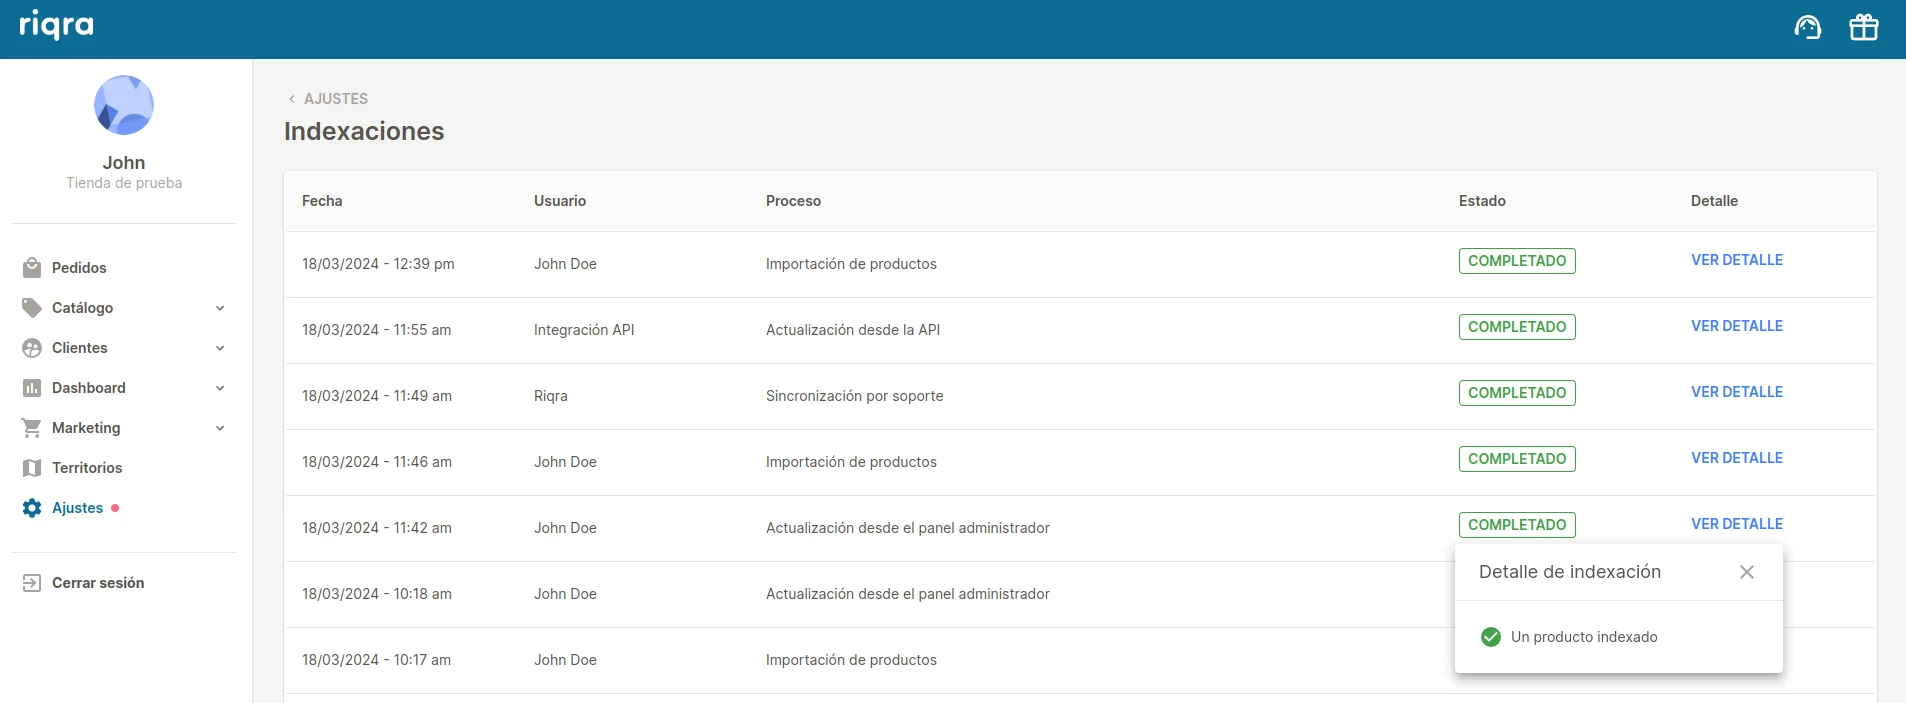The width and height of the screenshot is (1906, 703).
Task: Click the green check icon in popup
Action: point(1491,637)
